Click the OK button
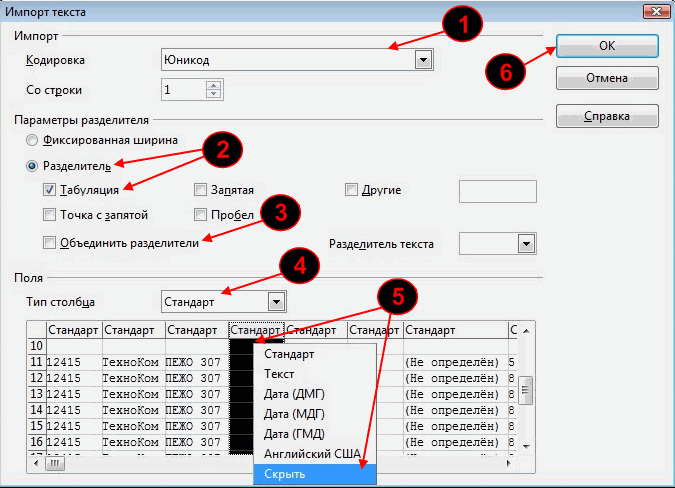The width and height of the screenshot is (675, 488). click(x=606, y=46)
